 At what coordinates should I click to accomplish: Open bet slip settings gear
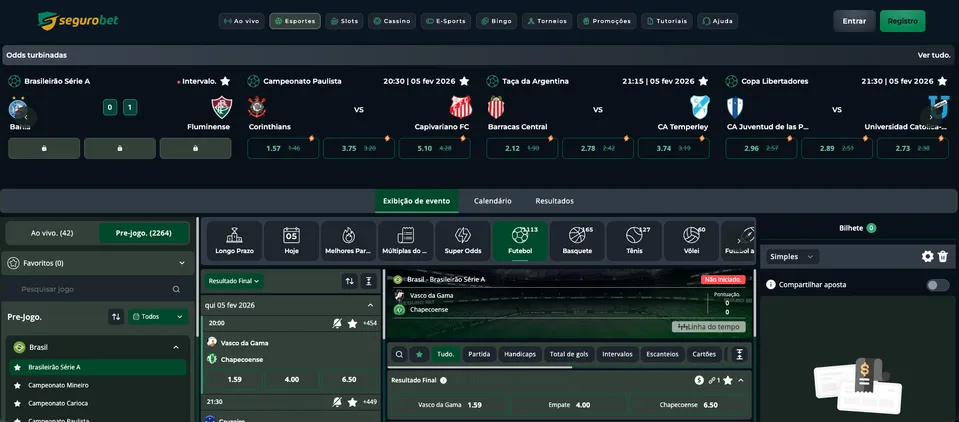928,257
